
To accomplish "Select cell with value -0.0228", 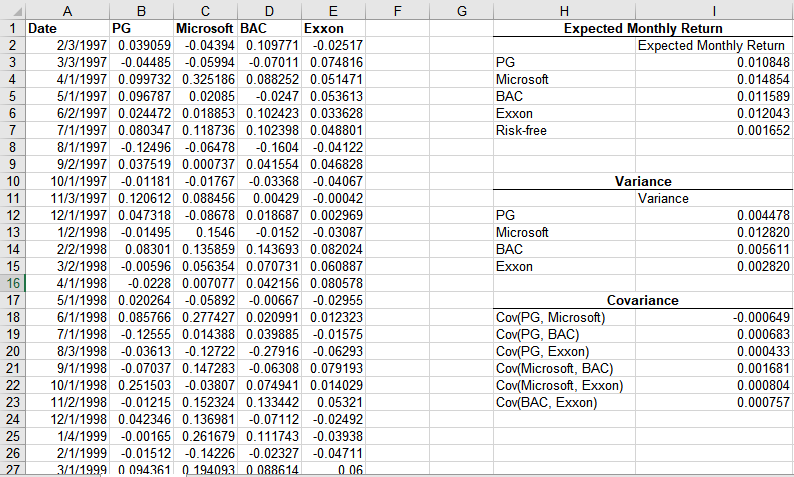I will (x=141, y=283).
